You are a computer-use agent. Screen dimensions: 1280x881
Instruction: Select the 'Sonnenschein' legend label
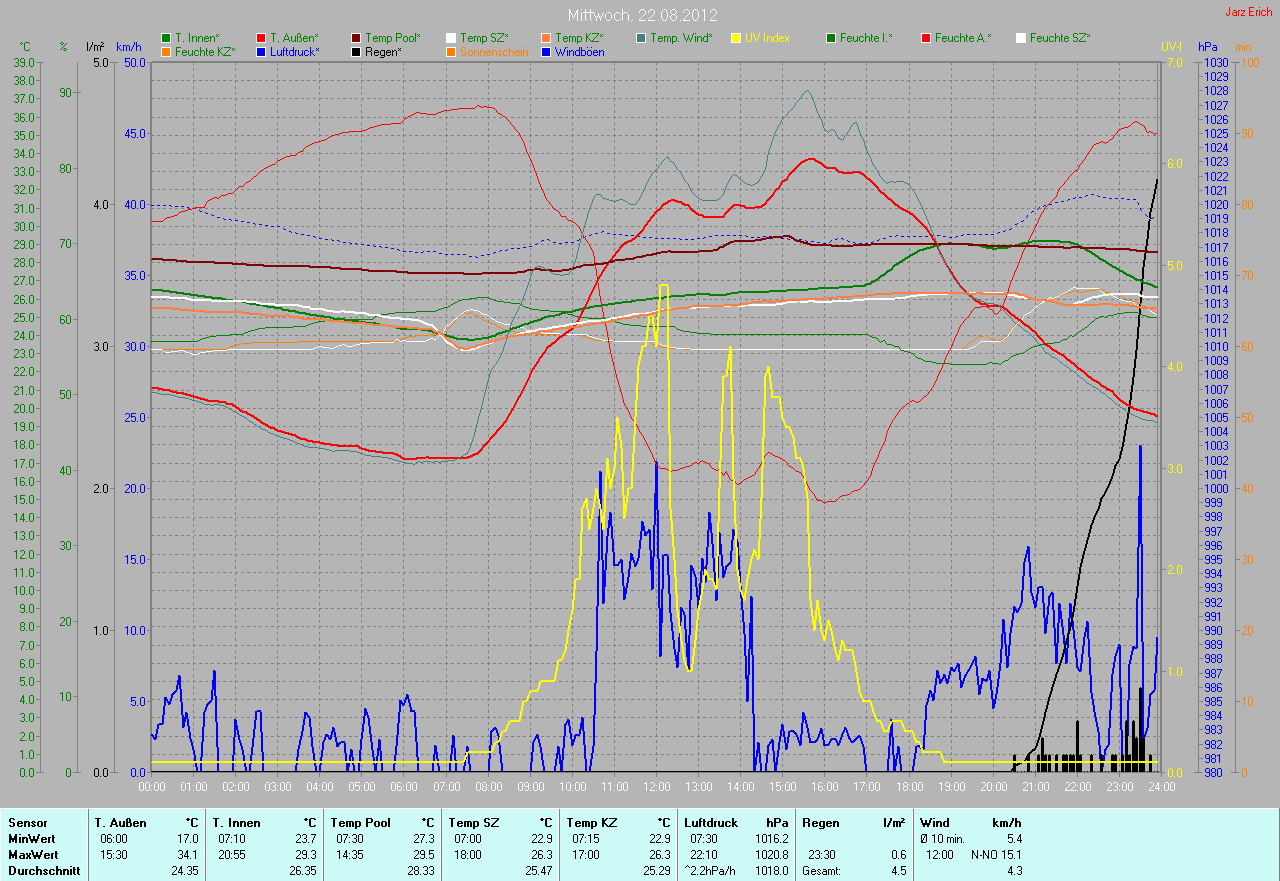[x=494, y=51]
